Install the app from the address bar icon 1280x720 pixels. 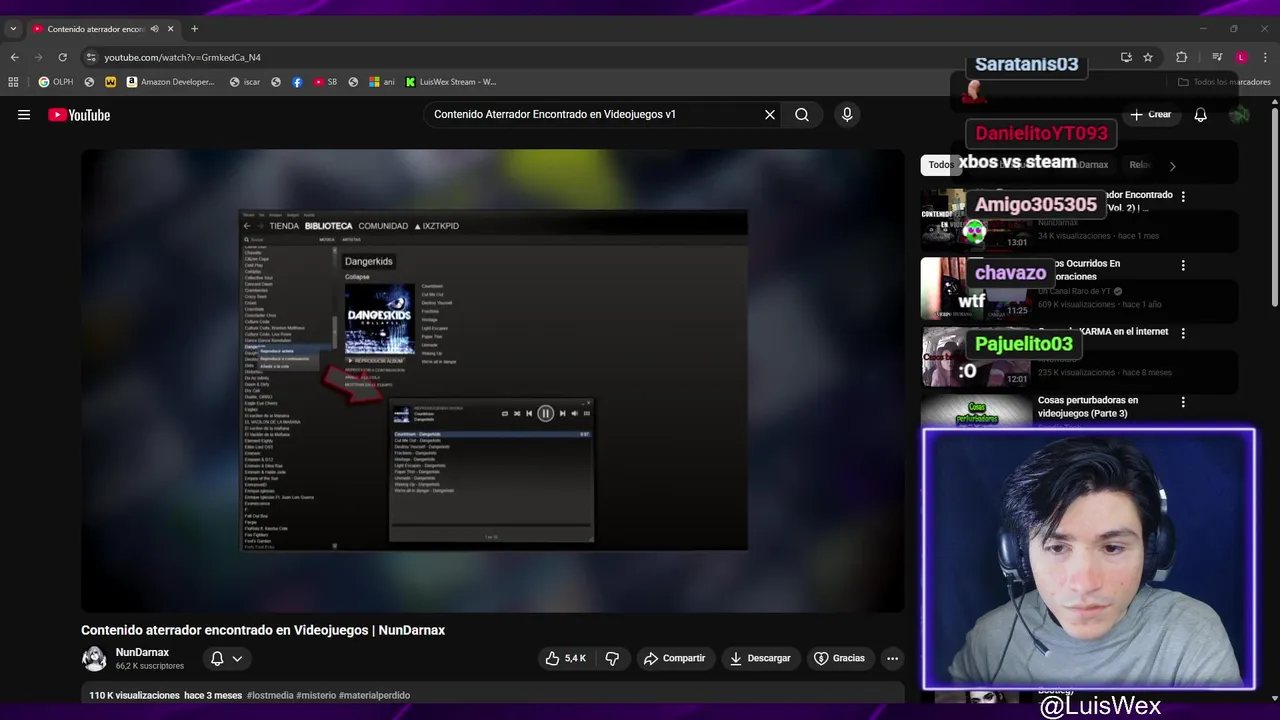(x=1126, y=57)
